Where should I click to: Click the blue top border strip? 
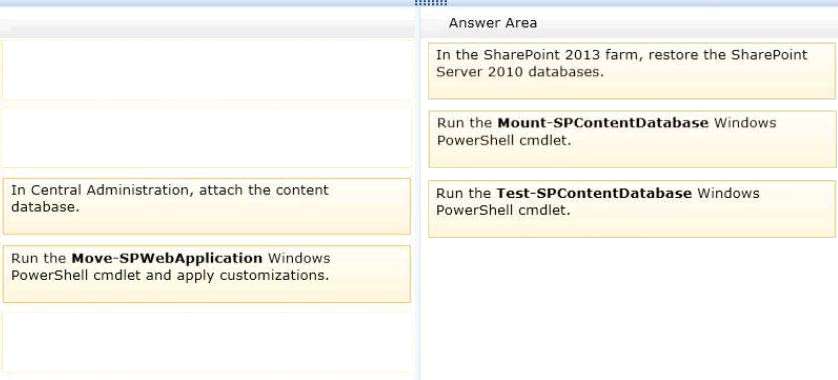pyautogui.click(x=419, y=3)
